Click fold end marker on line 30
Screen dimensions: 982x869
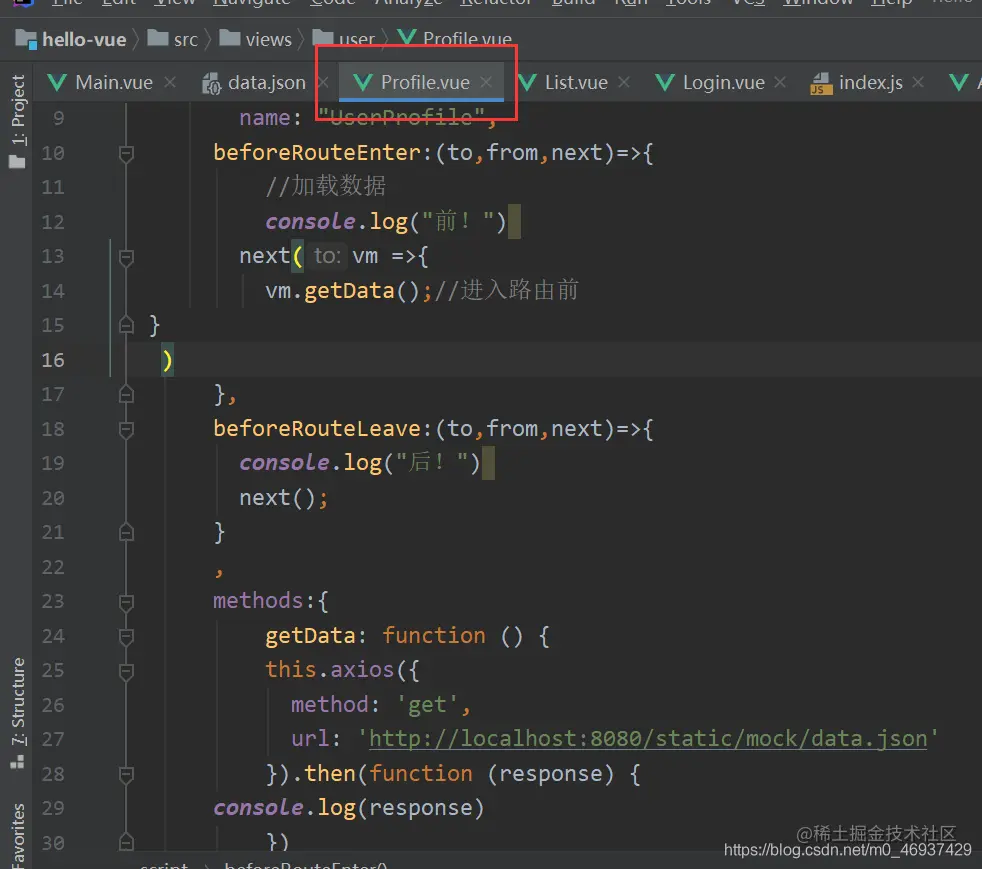[126, 843]
